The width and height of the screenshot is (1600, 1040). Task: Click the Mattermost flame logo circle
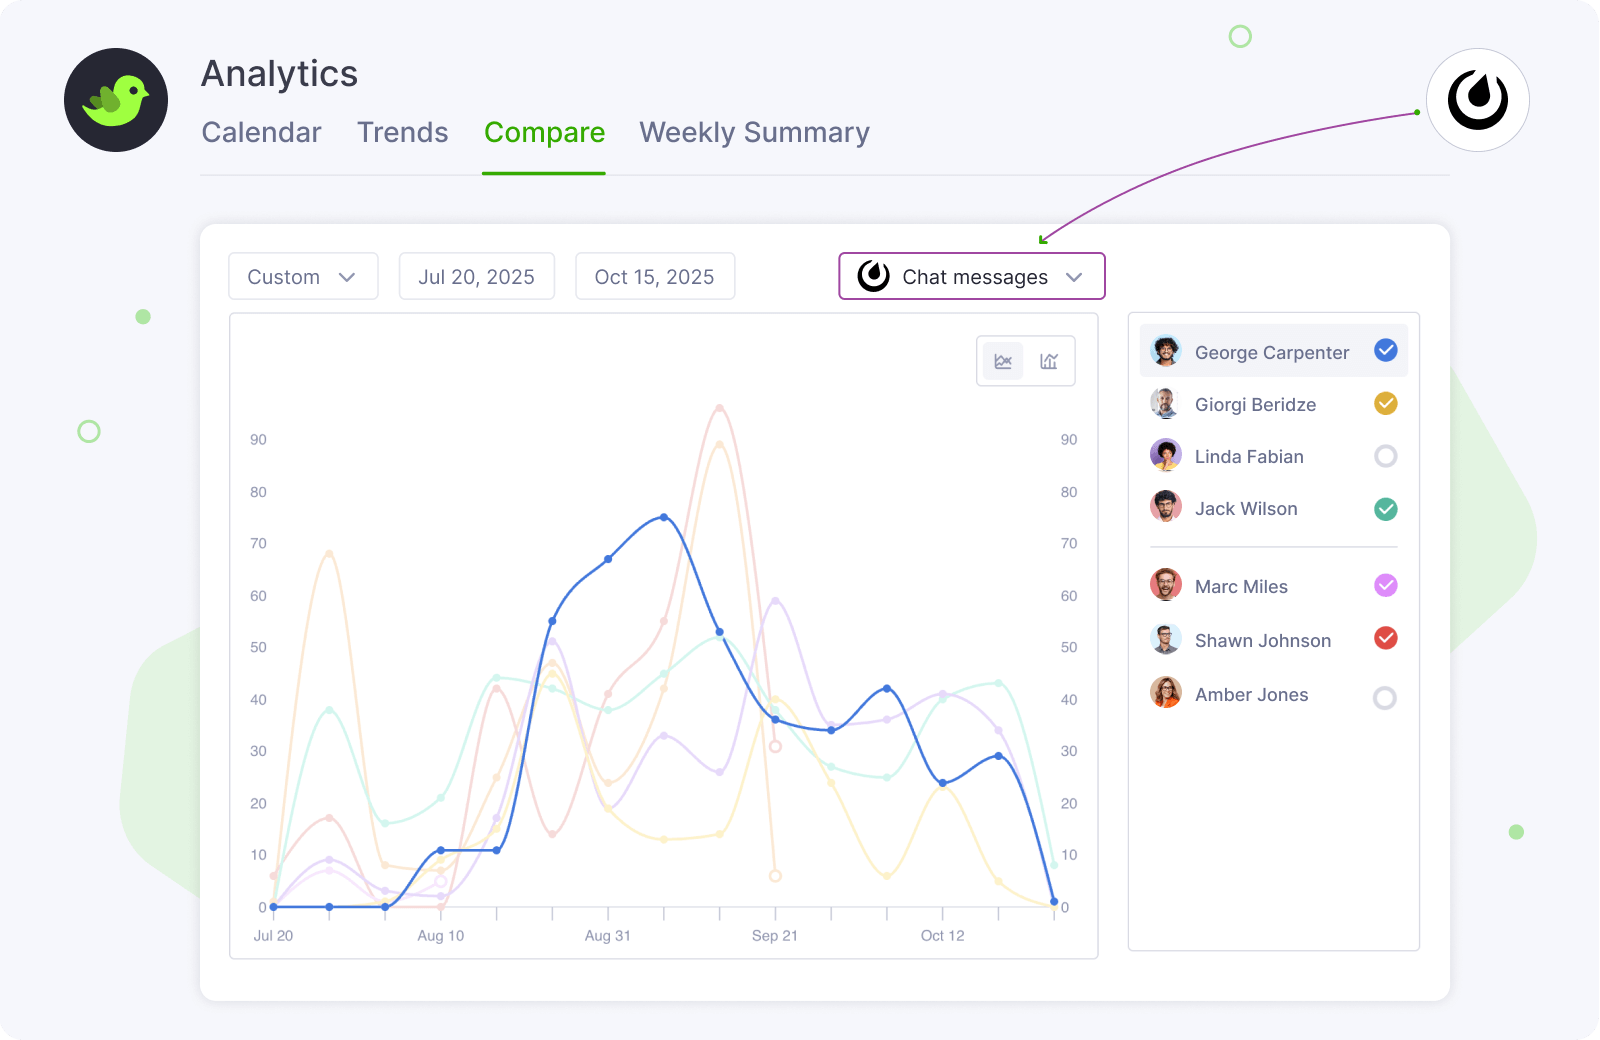tap(1477, 100)
